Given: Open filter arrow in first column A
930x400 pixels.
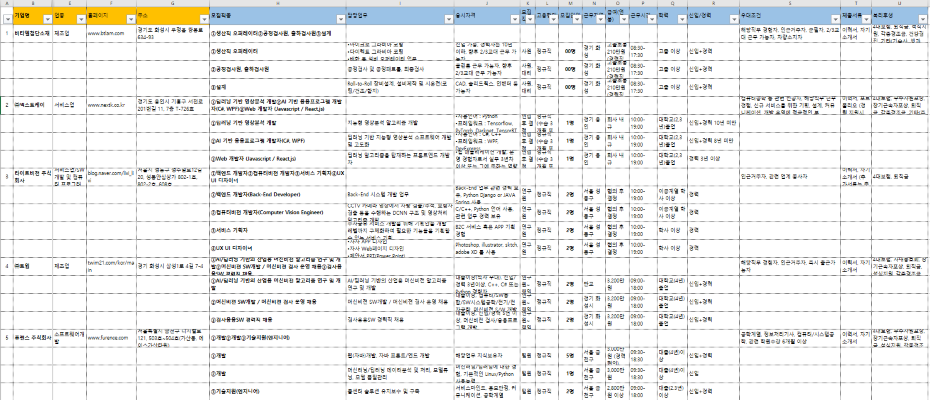Looking at the screenshot, I should coord(6,18).
